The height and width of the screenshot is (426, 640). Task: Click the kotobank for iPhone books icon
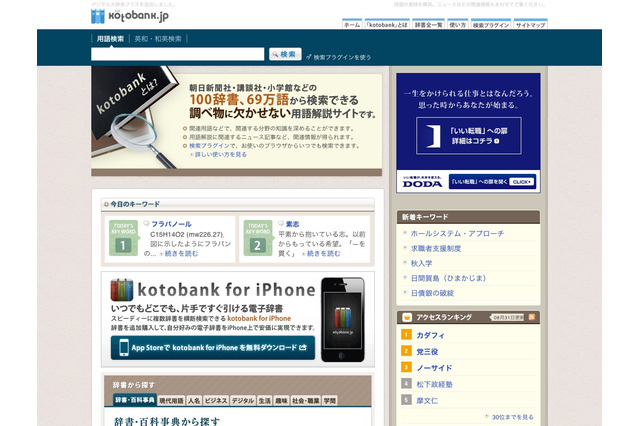pyautogui.click(x=122, y=290)
